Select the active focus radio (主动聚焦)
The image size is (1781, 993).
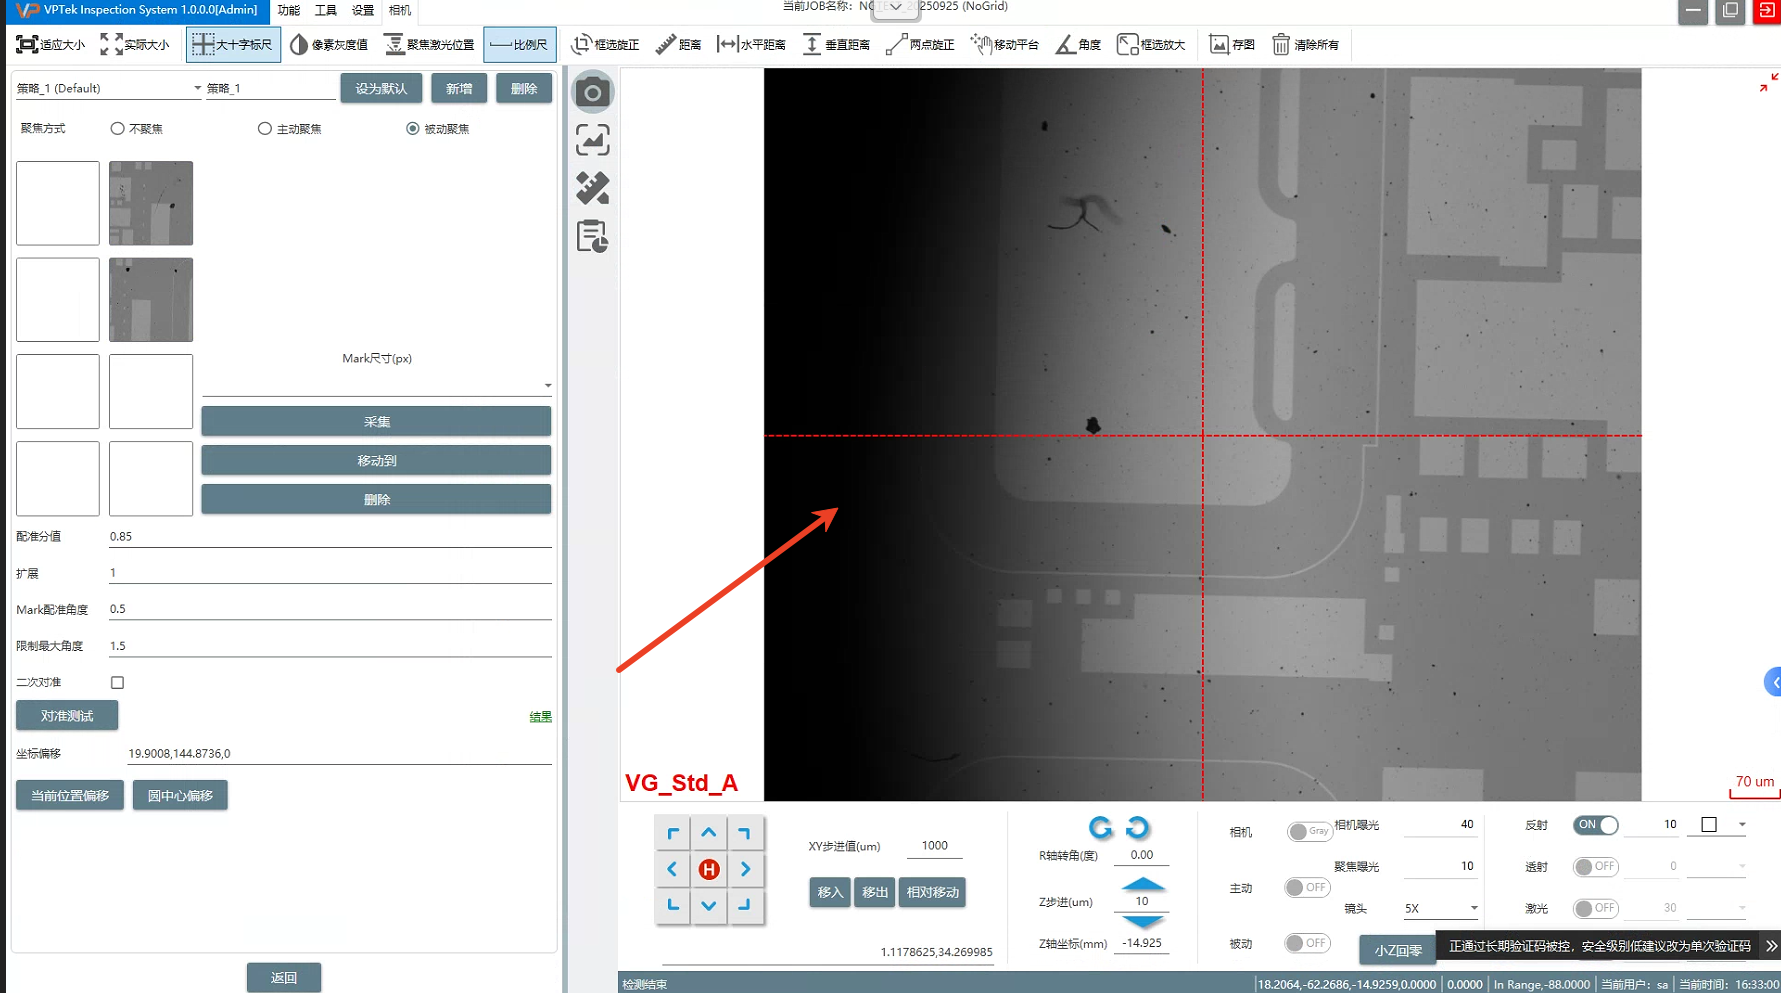tap(265, 129)
